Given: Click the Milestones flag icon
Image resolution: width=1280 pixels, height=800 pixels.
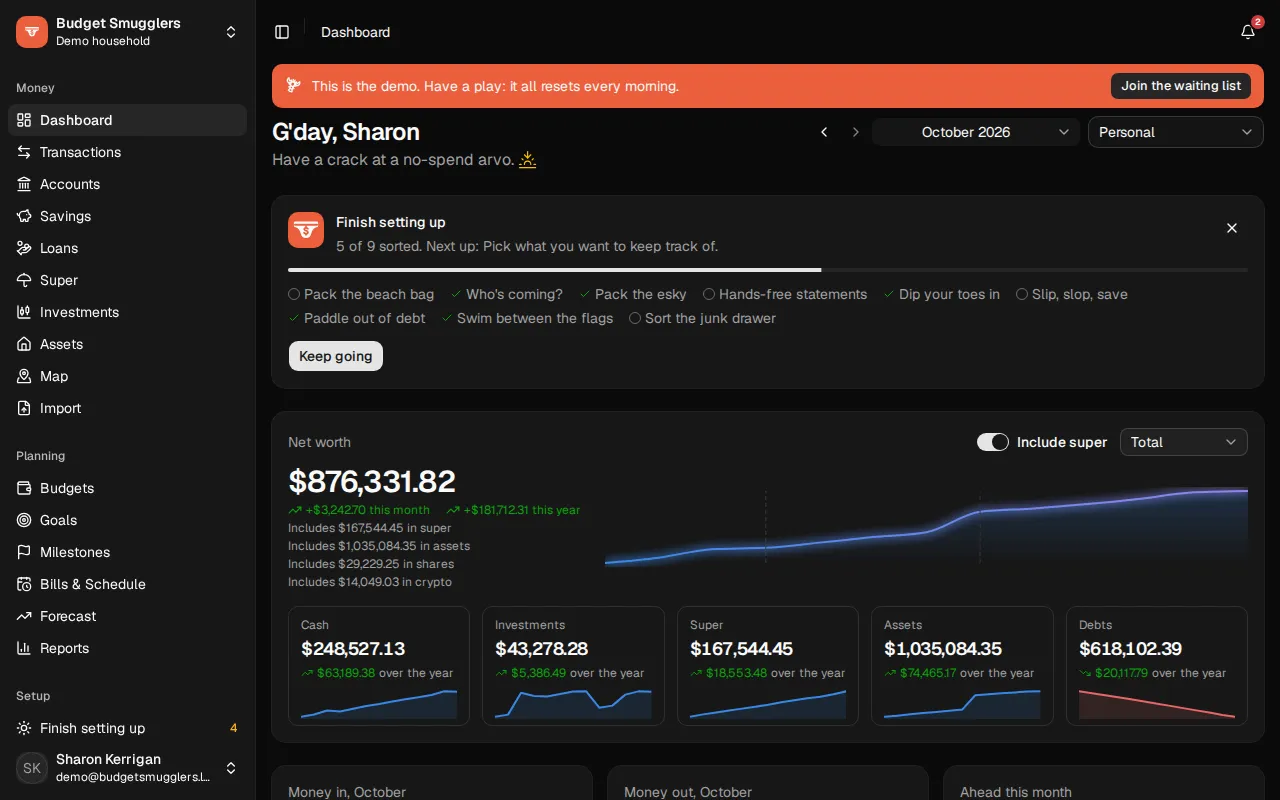Looking at the screenshot, I should pos(25,552).
